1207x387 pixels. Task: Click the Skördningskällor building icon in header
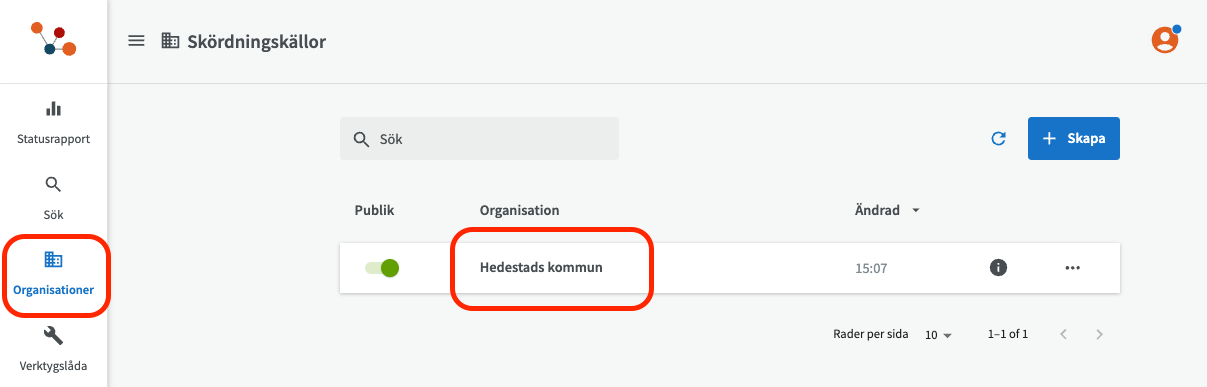170,41
